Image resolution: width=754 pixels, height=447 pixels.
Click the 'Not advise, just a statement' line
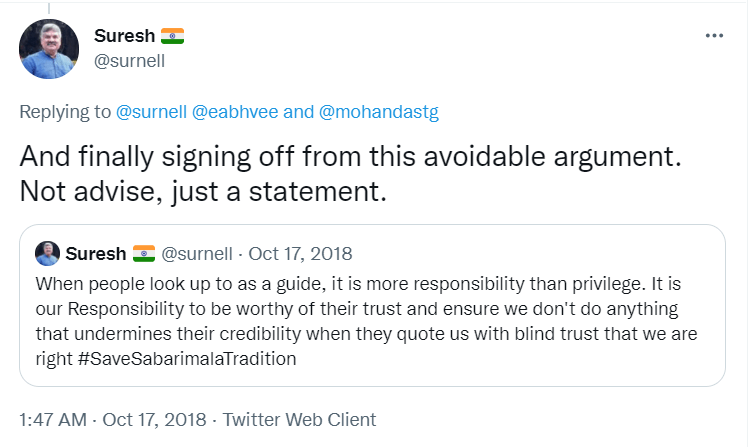pos(203,191)
